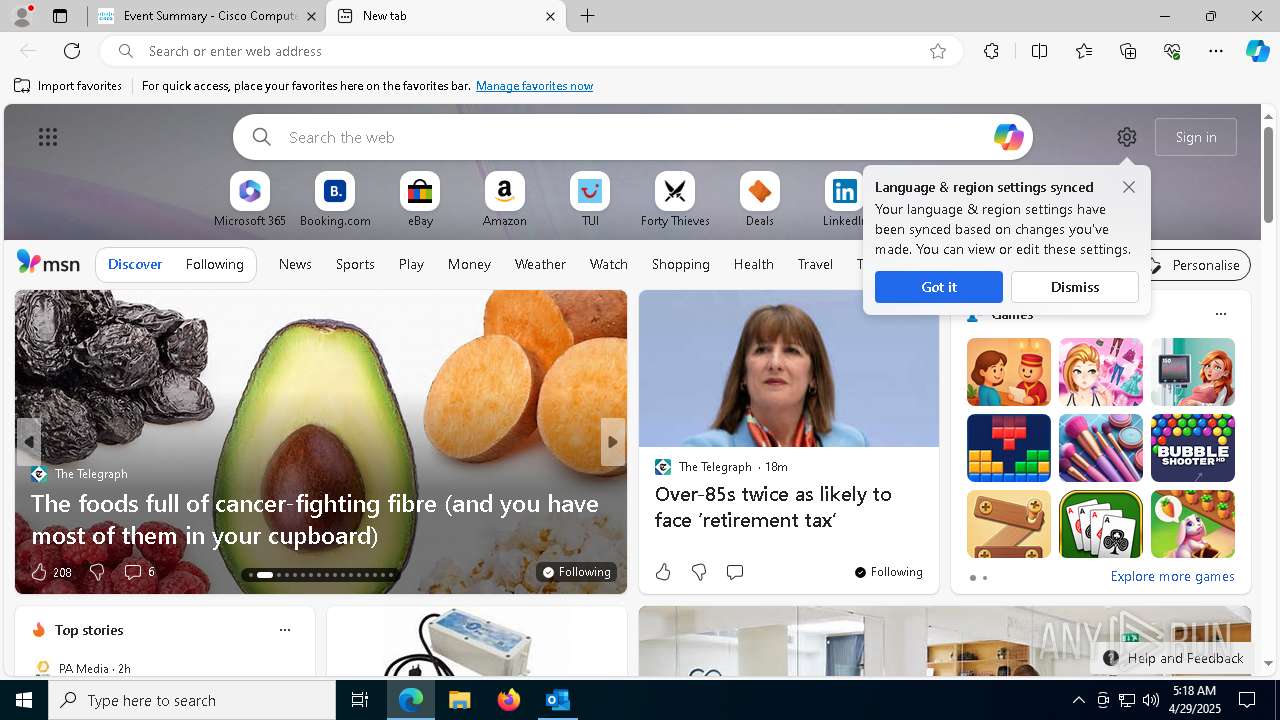
Task: Click Got it in sync popup
Action: pyautogui.click(x=939, y=287)
